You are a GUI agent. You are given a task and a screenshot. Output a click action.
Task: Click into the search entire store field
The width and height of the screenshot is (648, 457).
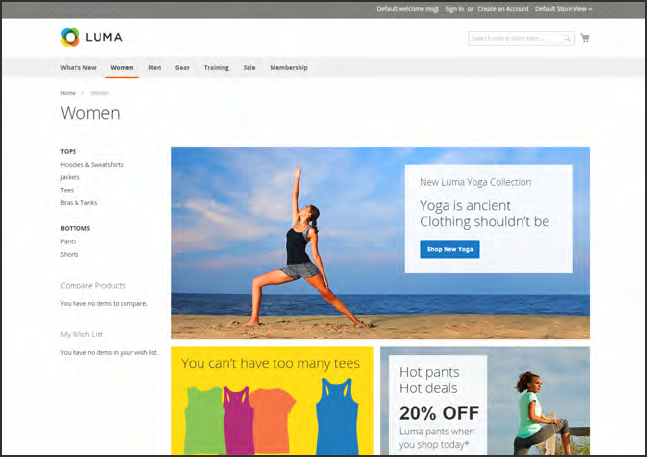[521, 38]
